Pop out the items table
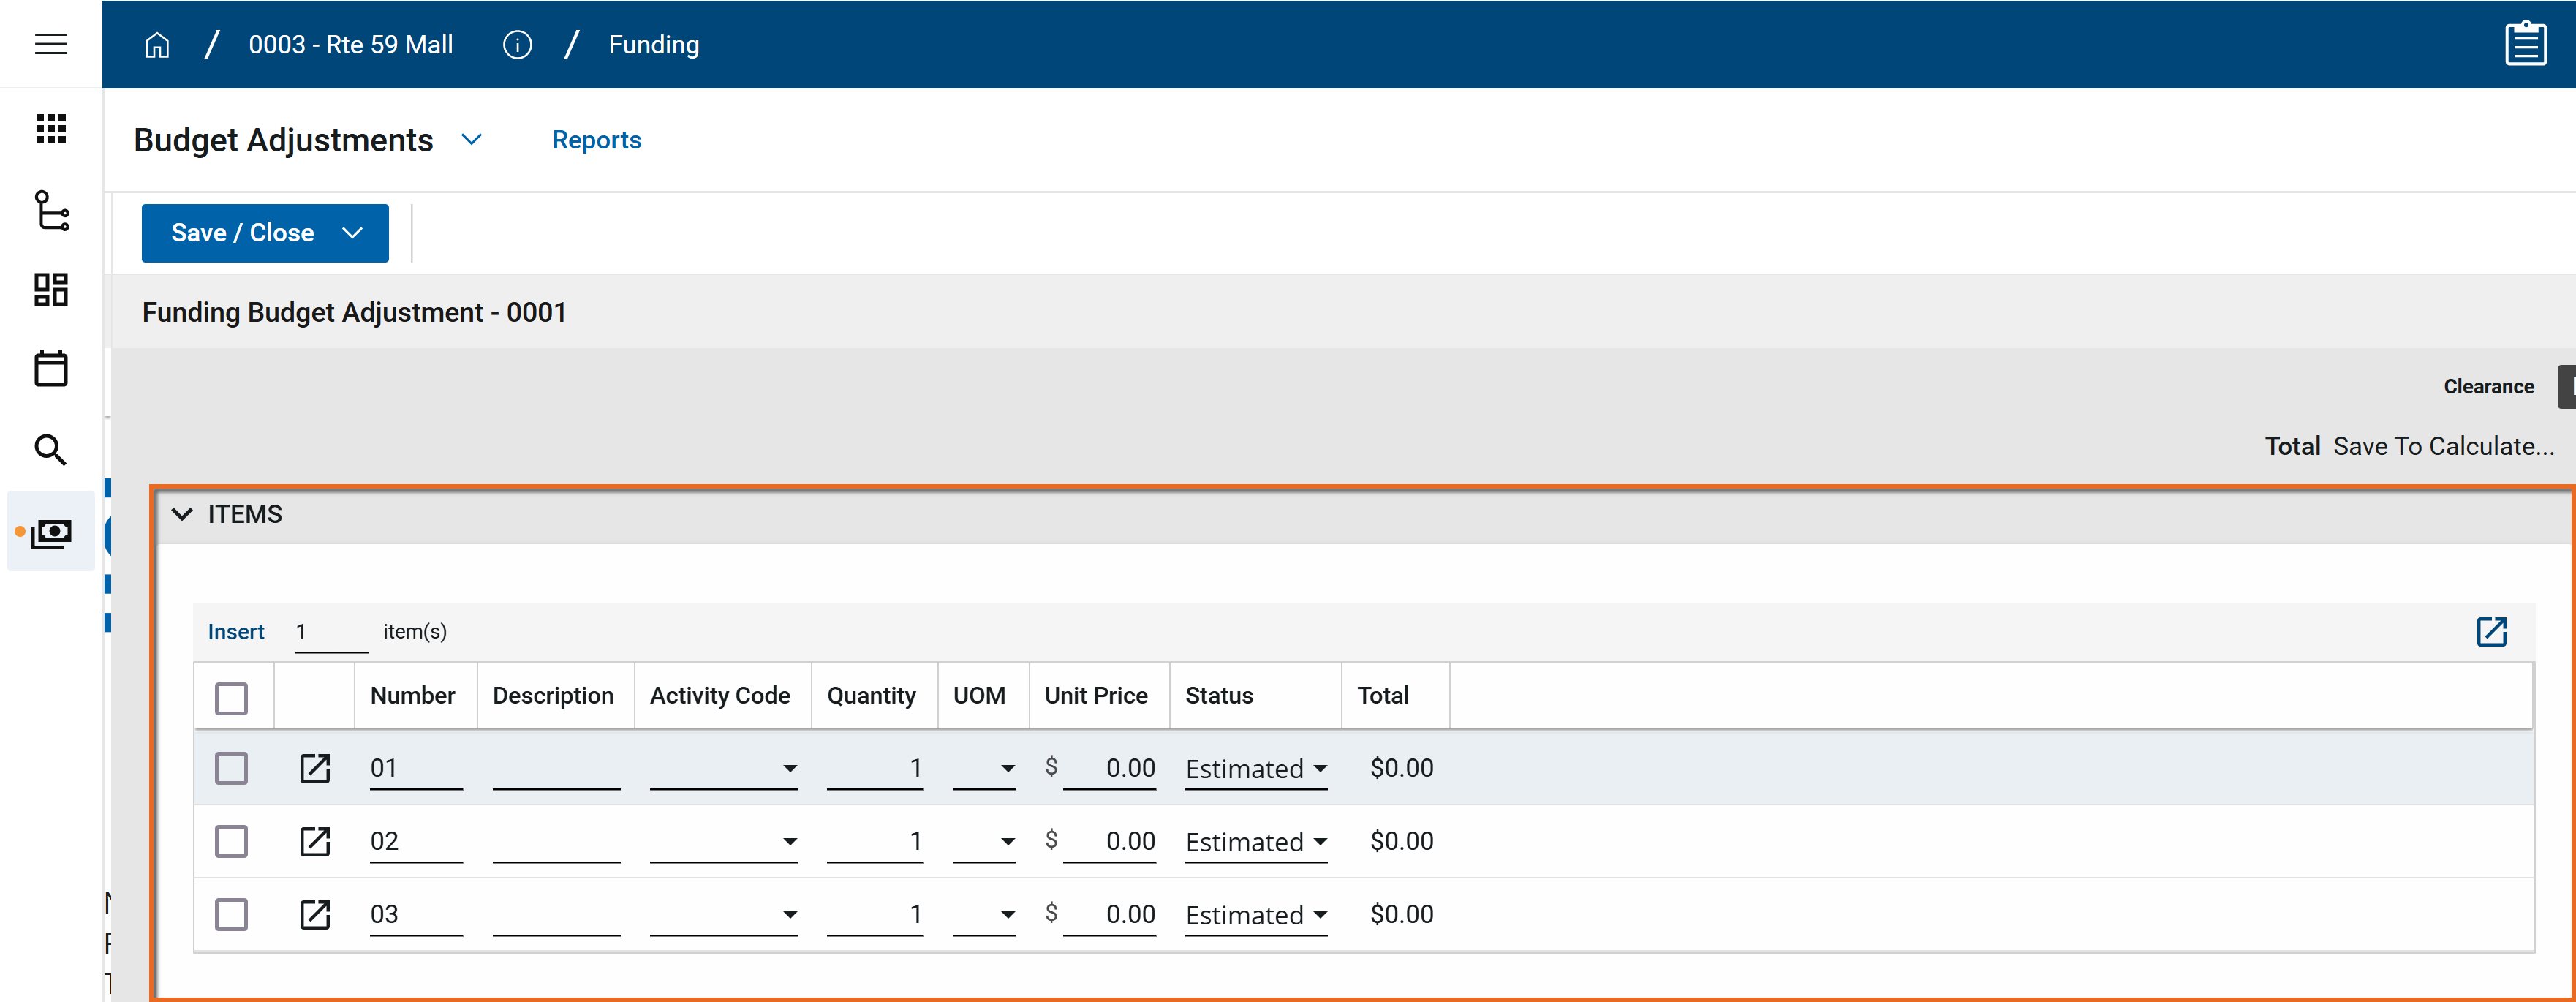The width and height of the screenshot is (2576, 1002). [2491, 631]
